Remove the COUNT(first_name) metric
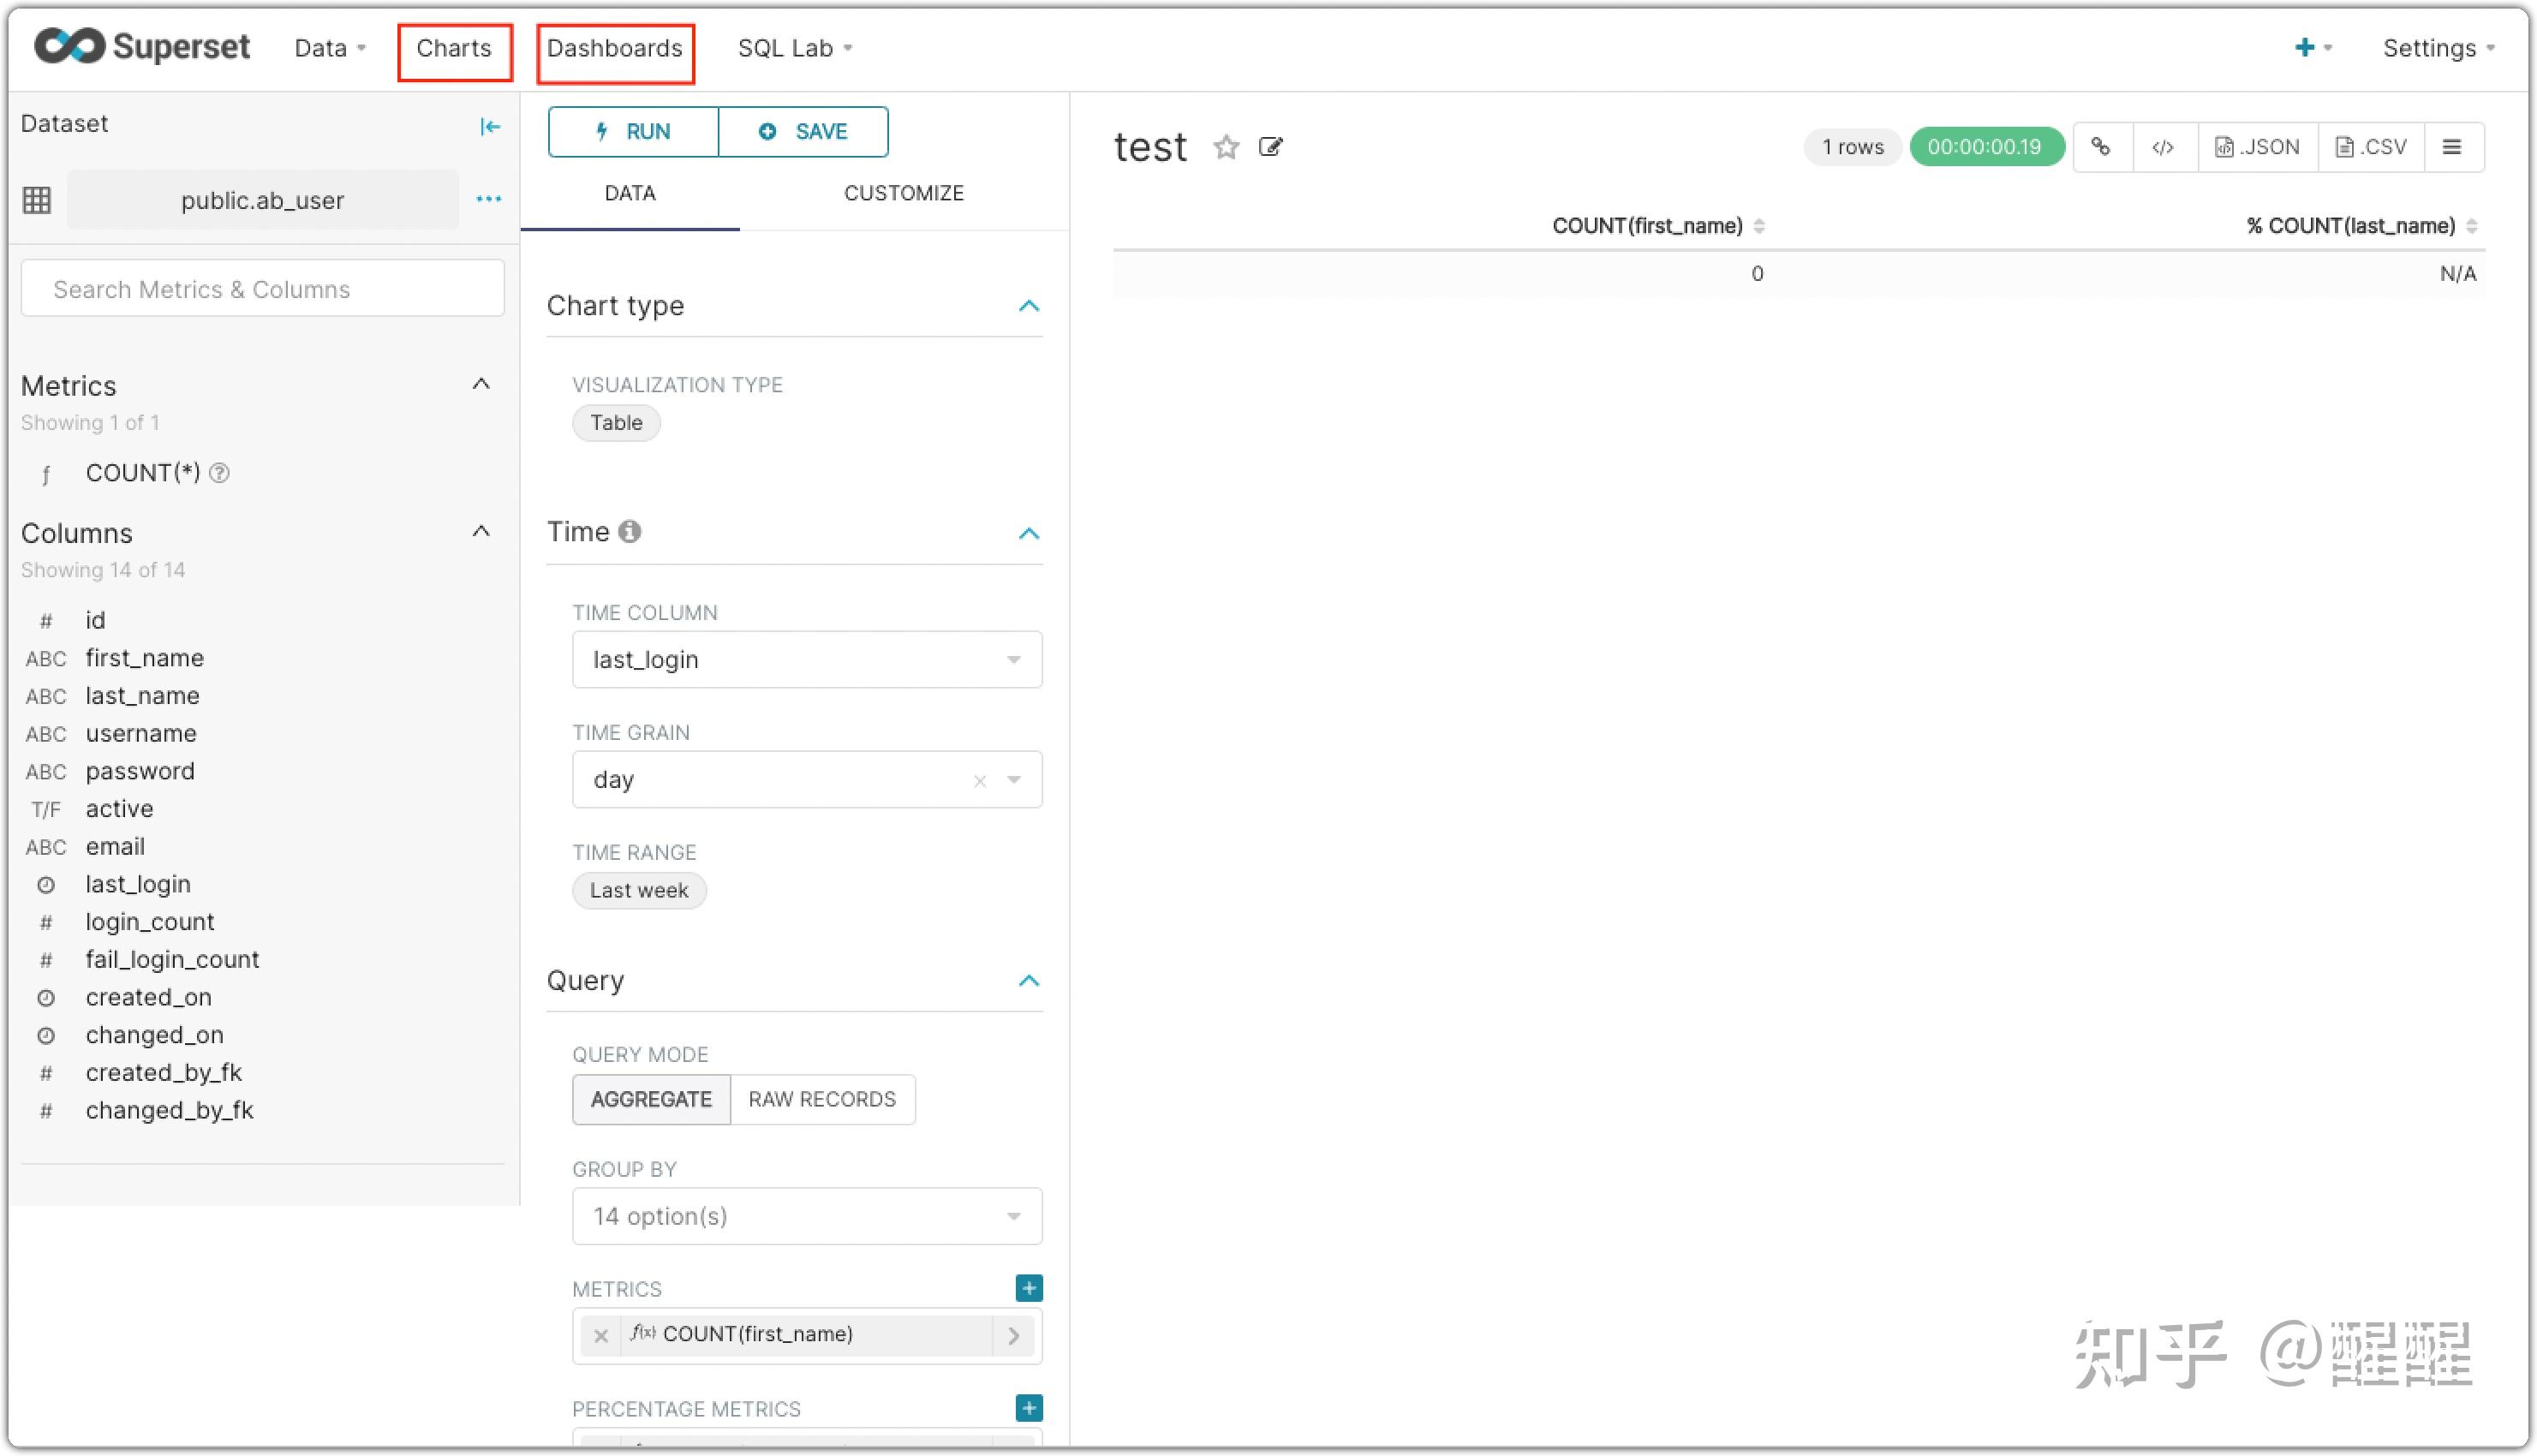Screen dimensions: 2537x1456 point(600,1335)
